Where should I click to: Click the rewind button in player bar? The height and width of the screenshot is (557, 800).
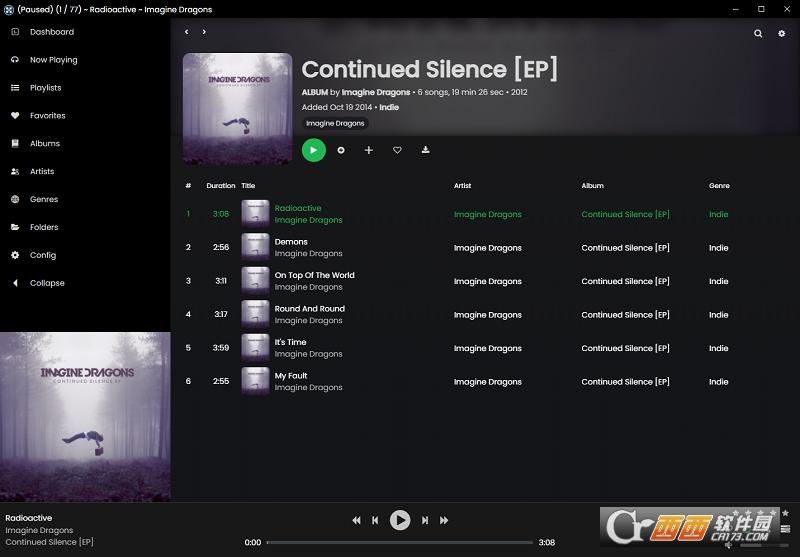click(x=356, y=520)
